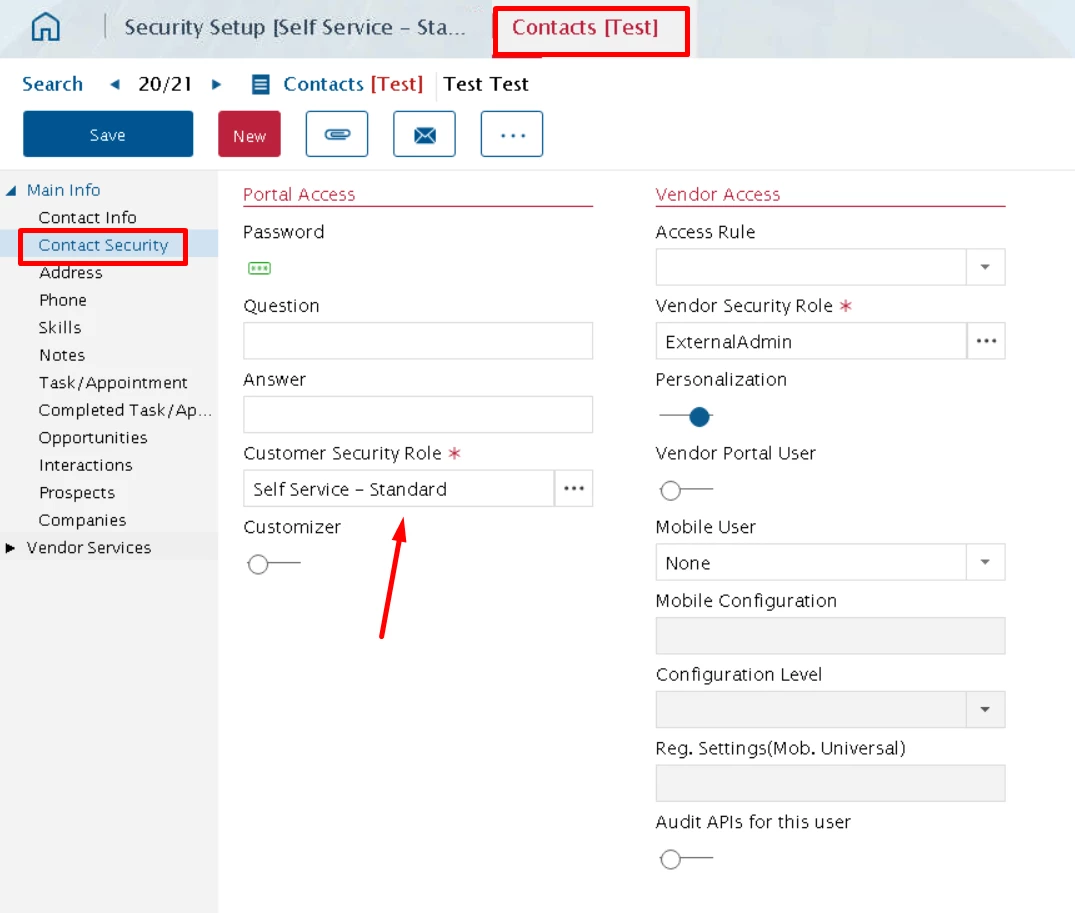Image resolution: width=1075 pixels, height=913 pixels.
Task: Click into the Question input field
Action: coord(417,341)
